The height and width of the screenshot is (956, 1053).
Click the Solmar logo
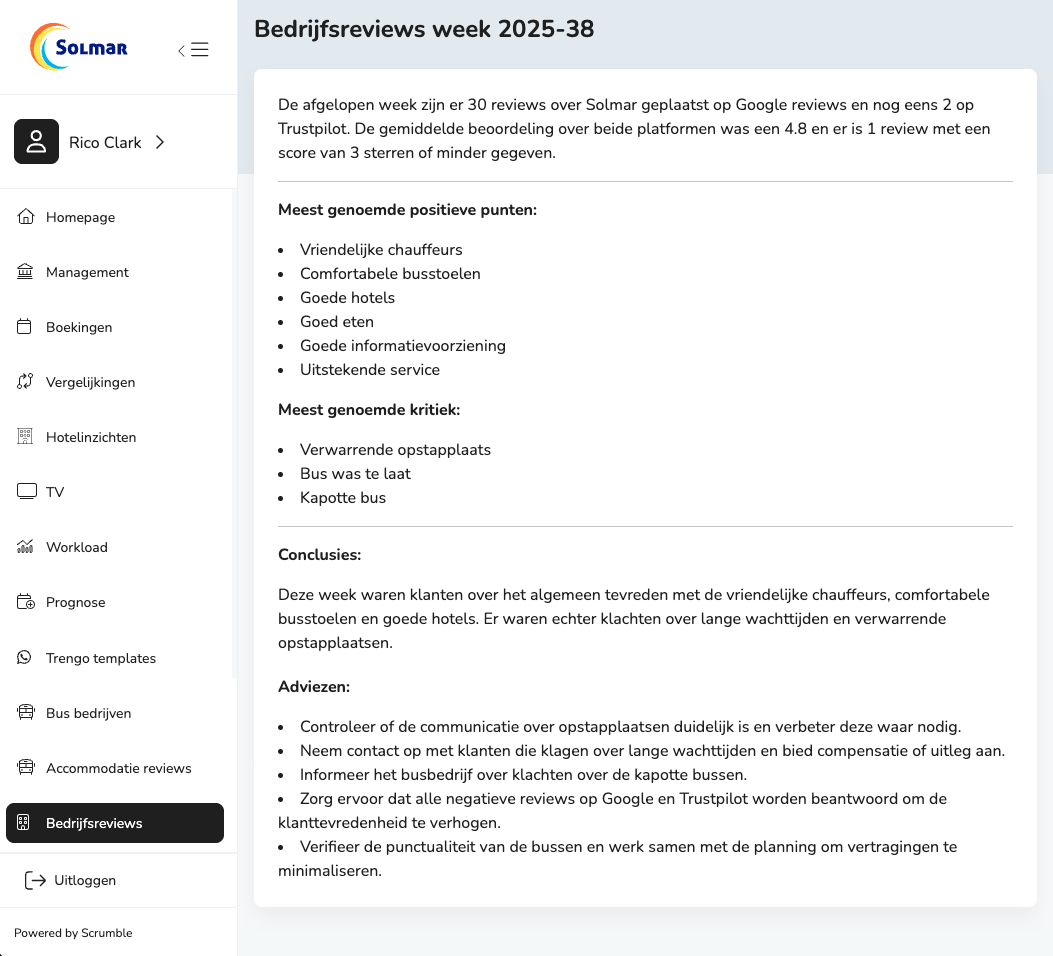[x=79, y=48]
